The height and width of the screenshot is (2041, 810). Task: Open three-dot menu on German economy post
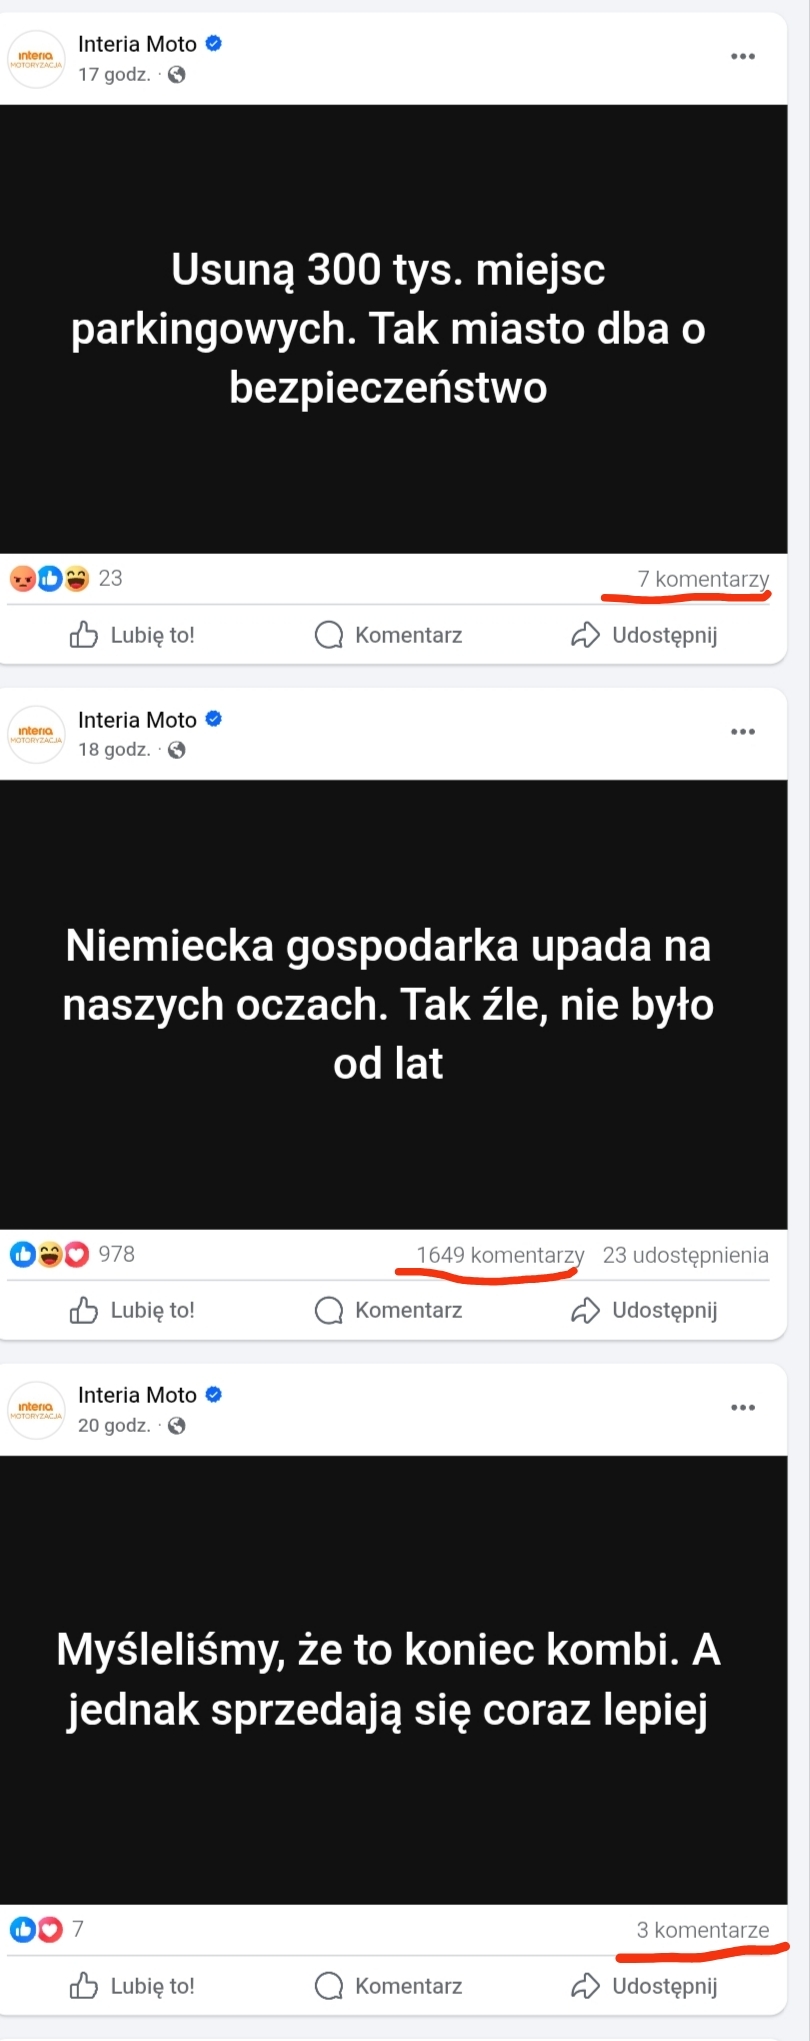743,731
